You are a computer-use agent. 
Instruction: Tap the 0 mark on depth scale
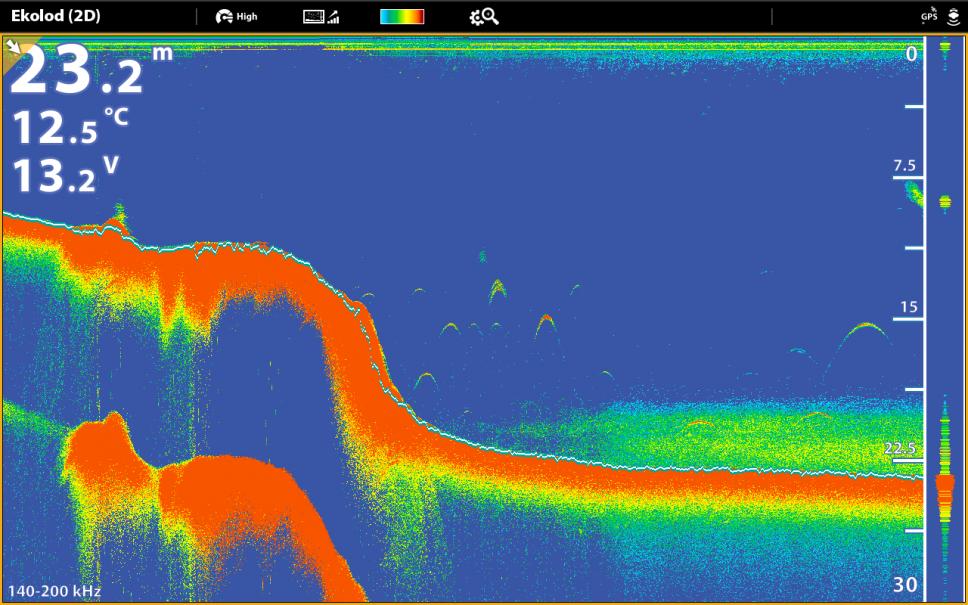910,54
